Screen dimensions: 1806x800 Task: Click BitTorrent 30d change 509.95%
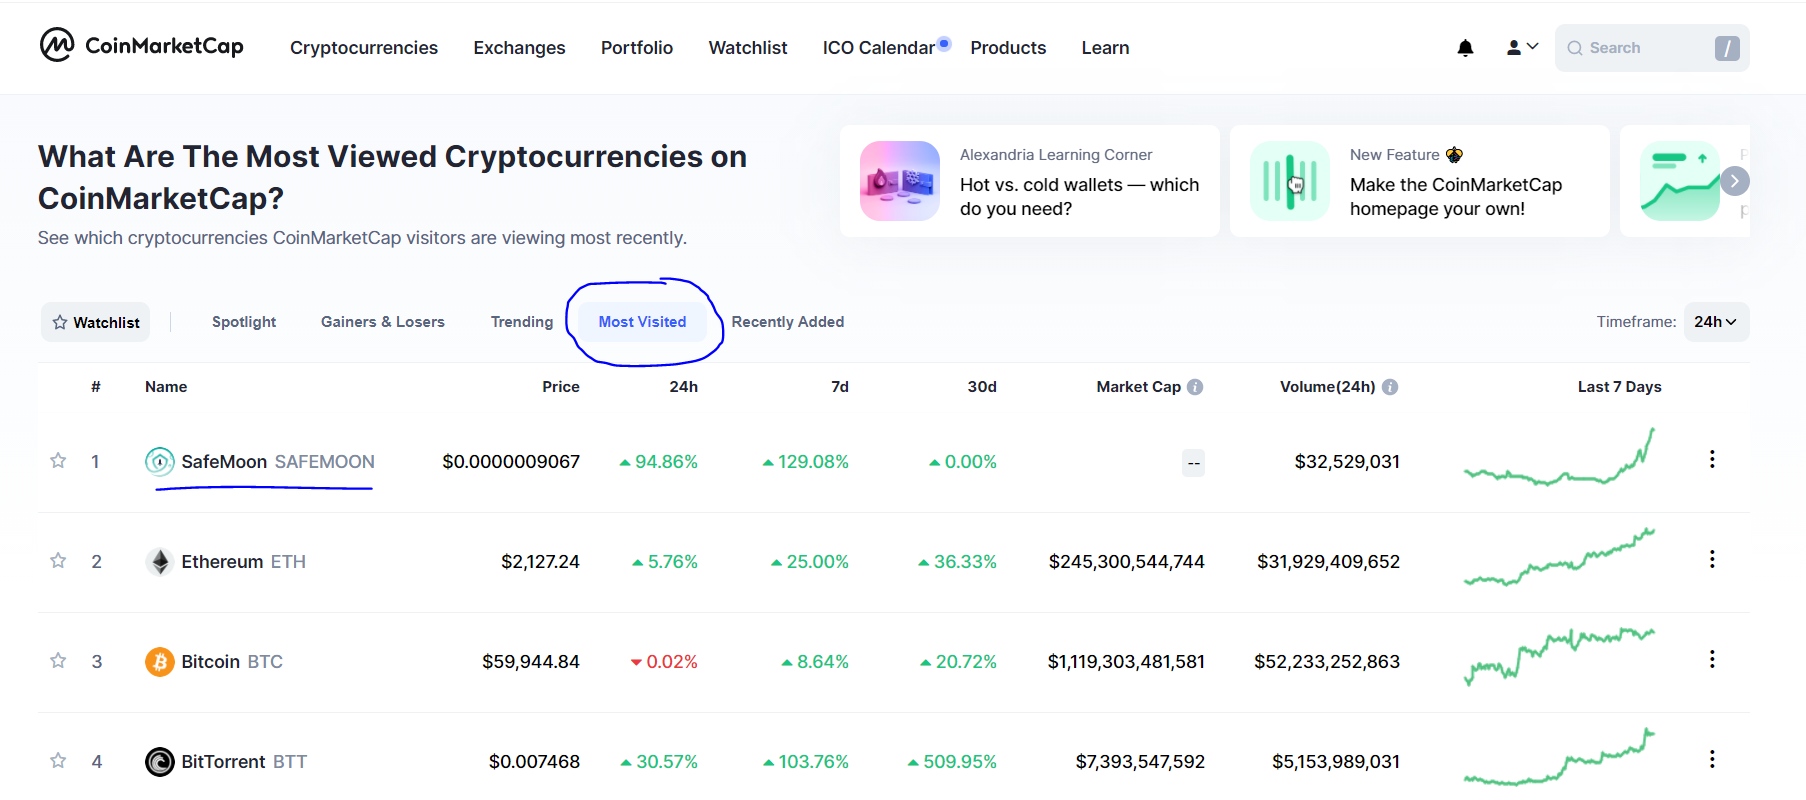click(952, 761)
